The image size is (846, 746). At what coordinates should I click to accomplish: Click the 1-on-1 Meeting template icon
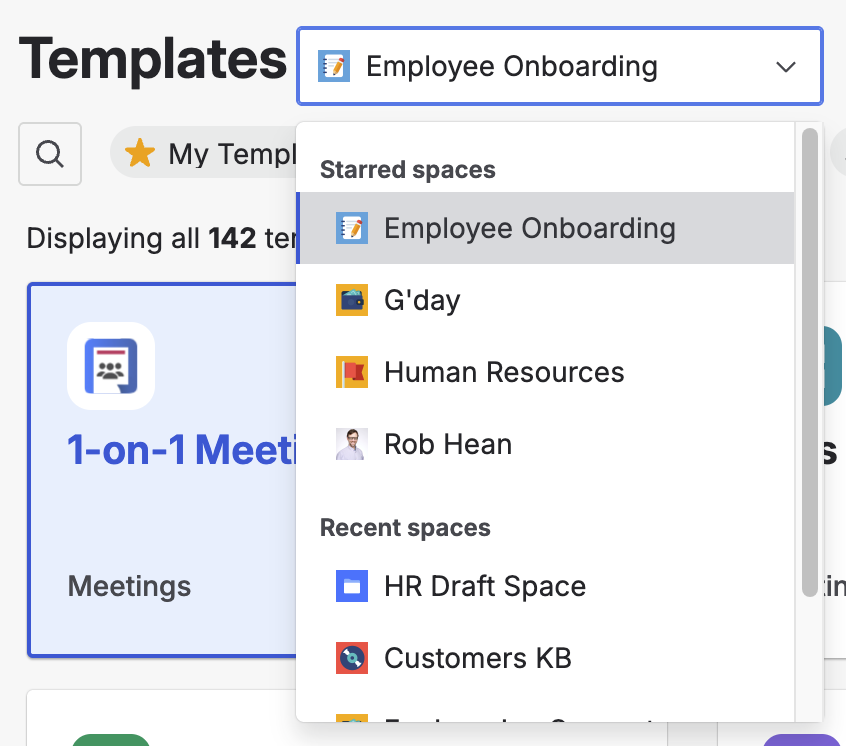111,366
